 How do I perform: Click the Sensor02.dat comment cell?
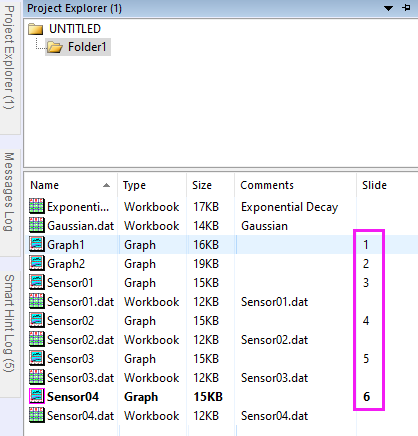click(274, 340)
